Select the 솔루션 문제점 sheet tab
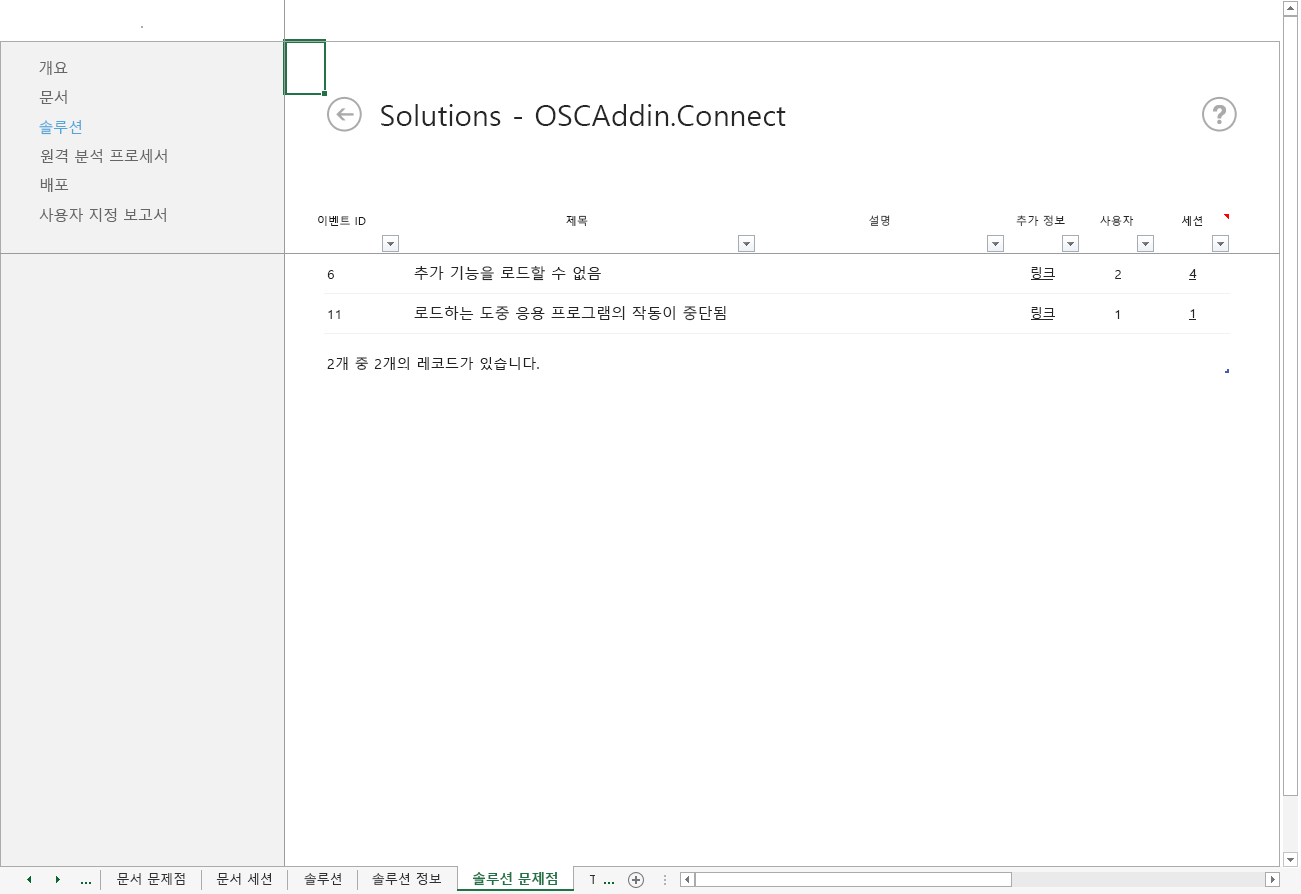The image size is (1301, 894). tap(515, 879)
